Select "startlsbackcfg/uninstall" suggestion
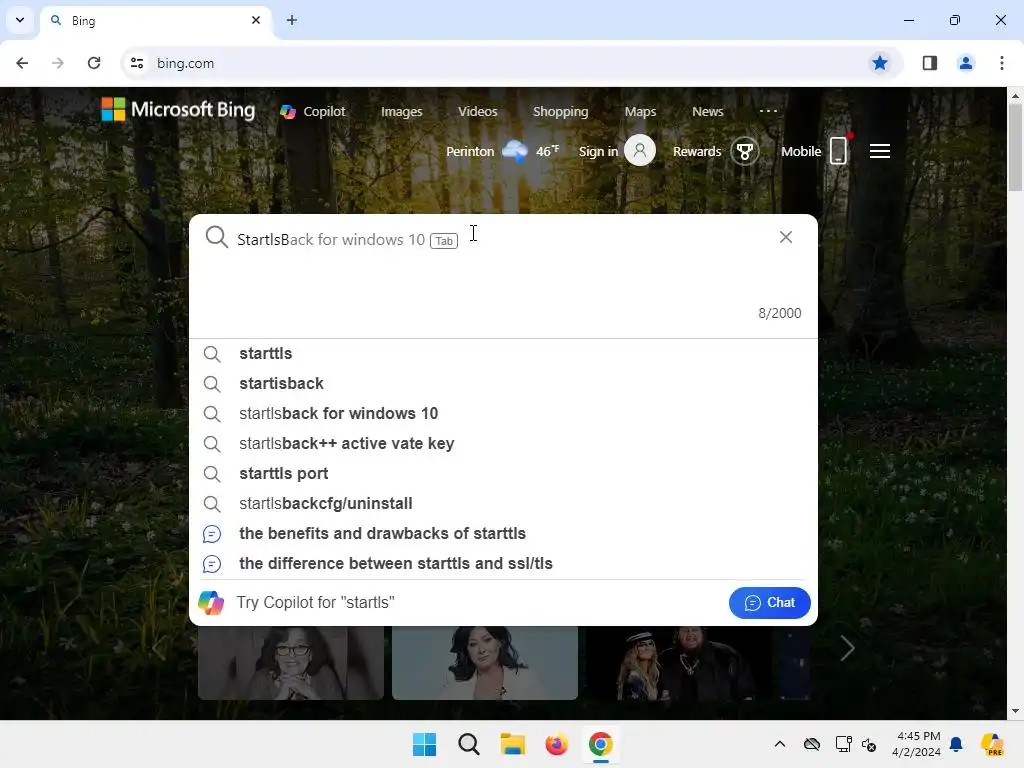 [x=503, y=504]
